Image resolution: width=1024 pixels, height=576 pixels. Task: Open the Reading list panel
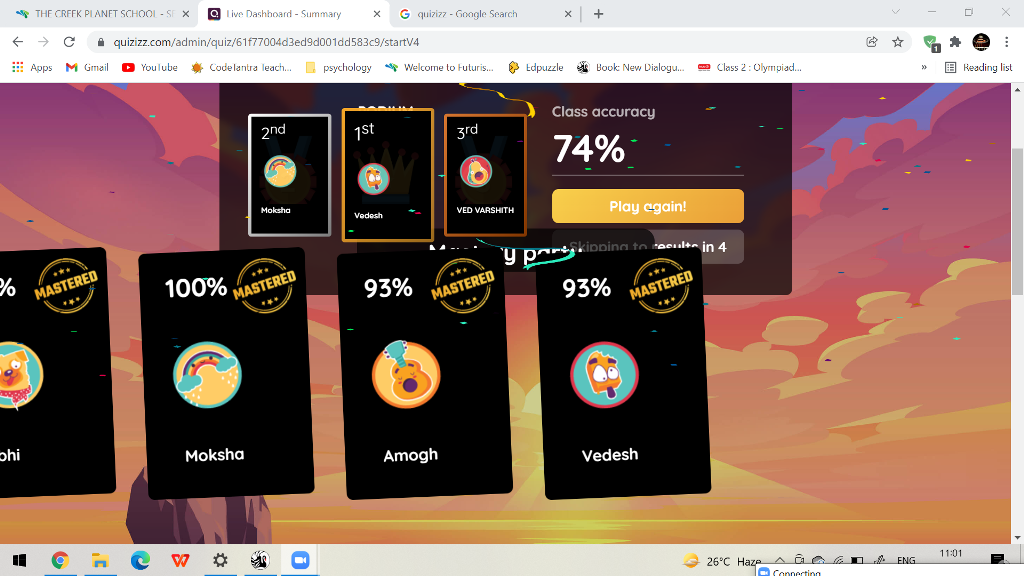pyautogui.click(x=978, y=67)
